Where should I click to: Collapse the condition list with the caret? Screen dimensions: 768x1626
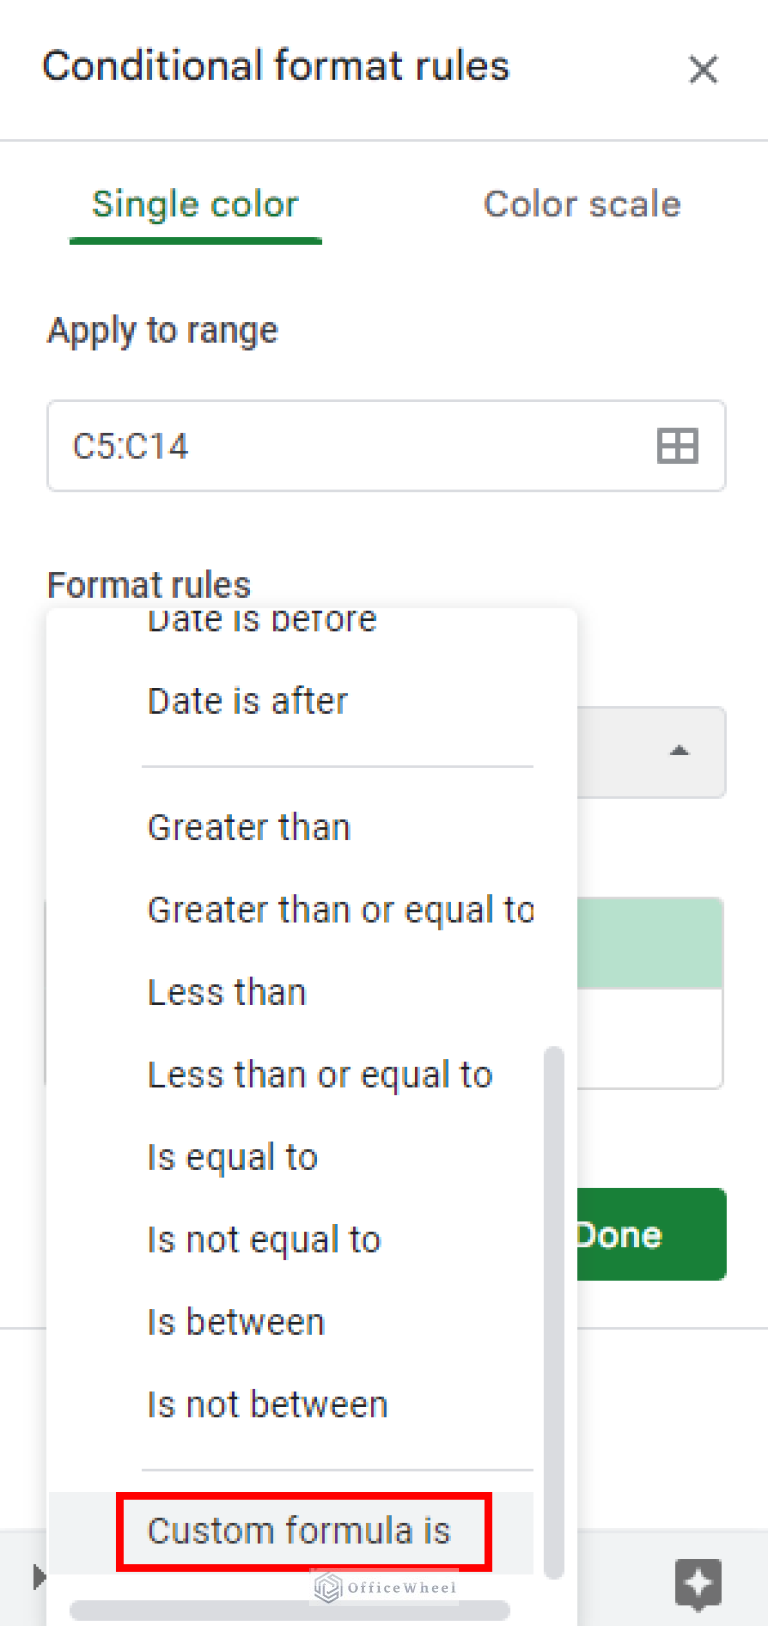(x=680, y=750)
